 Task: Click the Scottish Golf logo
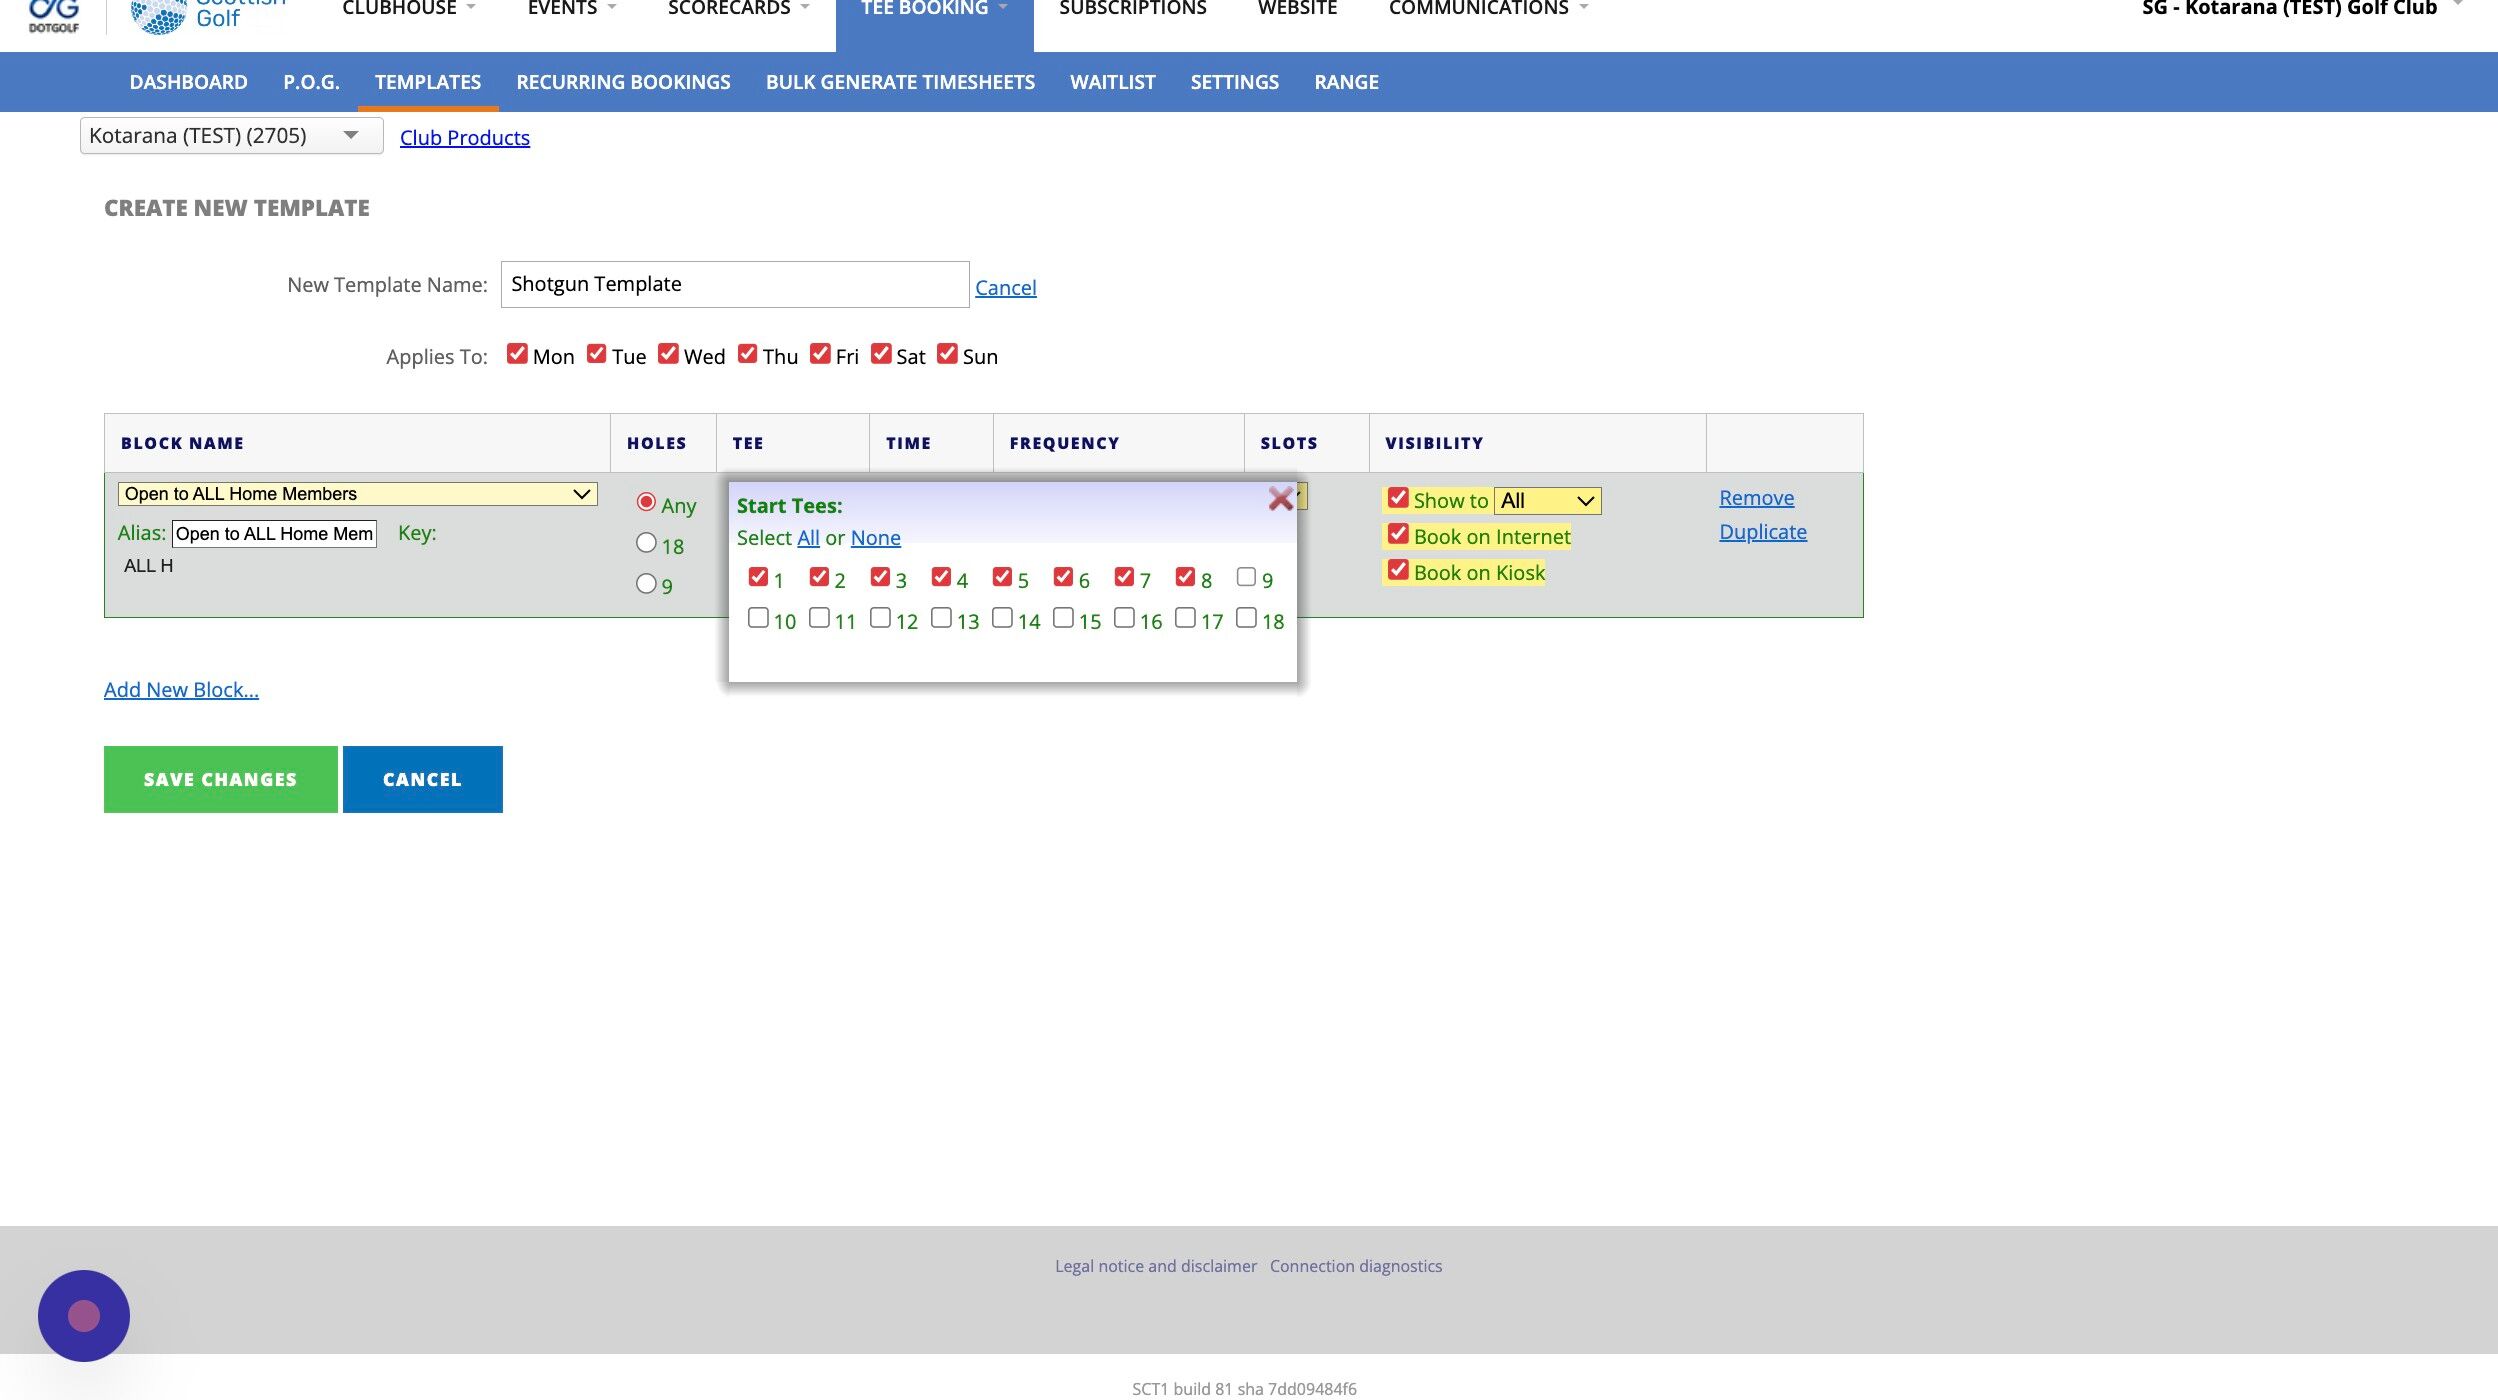click(208, 16)
